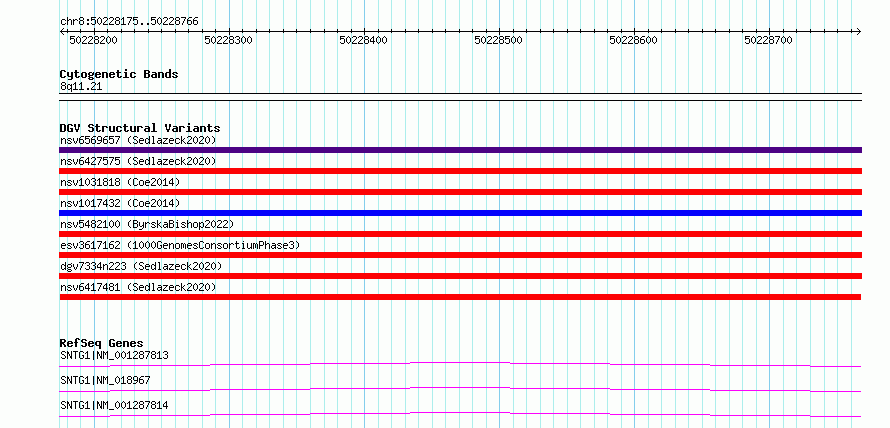890x428 pixels.
Task: Click the magenta line of SNTG1|NM_018967
Action: coord(460,389)
